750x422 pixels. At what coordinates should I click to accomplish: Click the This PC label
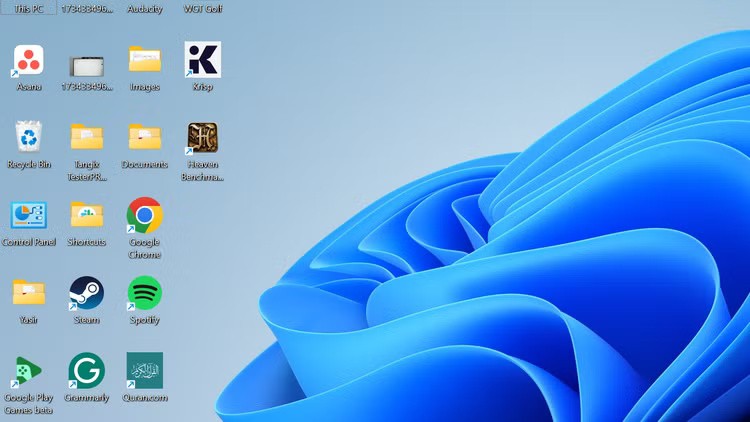point(29,9)
